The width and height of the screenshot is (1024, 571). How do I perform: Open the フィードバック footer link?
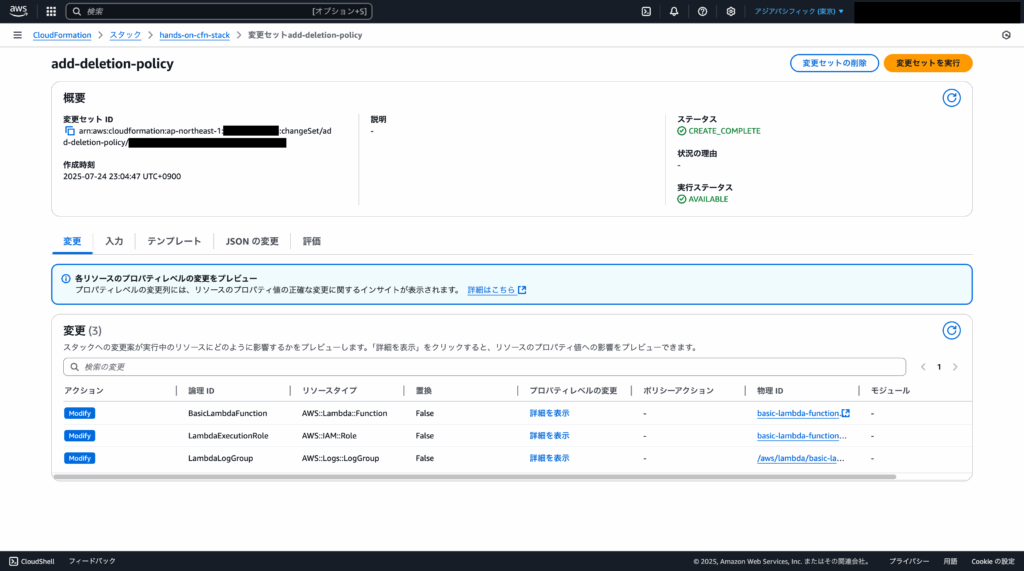(x=92, y=561)
